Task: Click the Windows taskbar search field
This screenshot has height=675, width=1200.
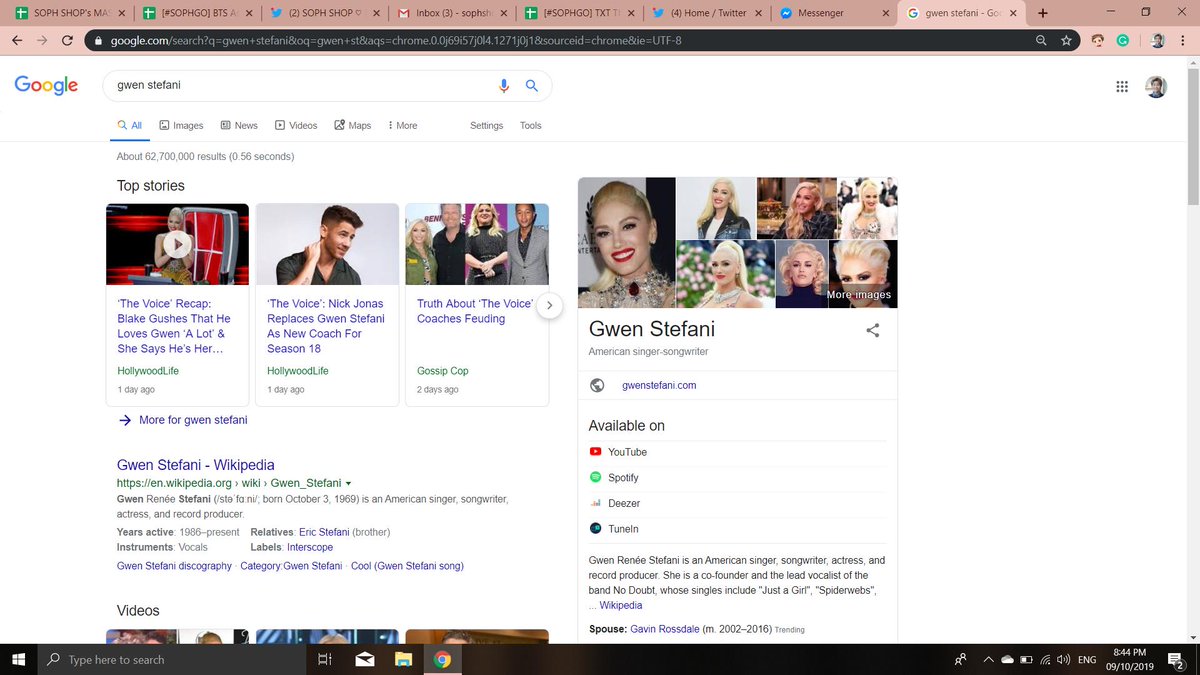Action: (x=171, y=660)
